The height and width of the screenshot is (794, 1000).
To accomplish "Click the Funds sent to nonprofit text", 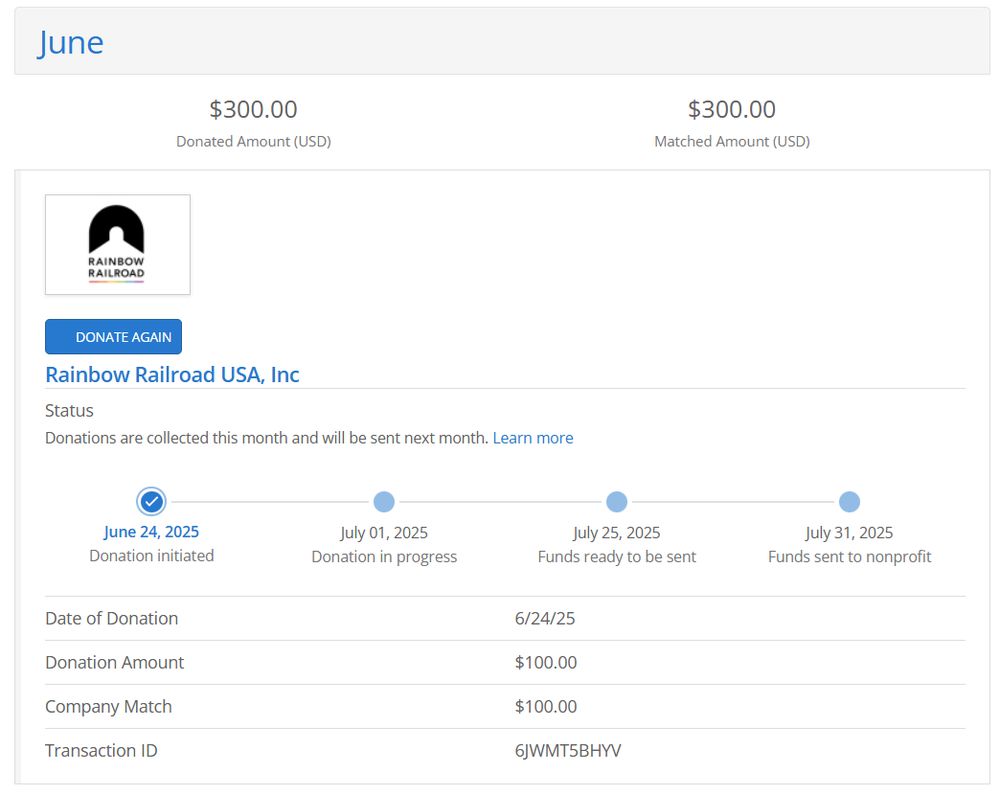I will coord(849,557).
